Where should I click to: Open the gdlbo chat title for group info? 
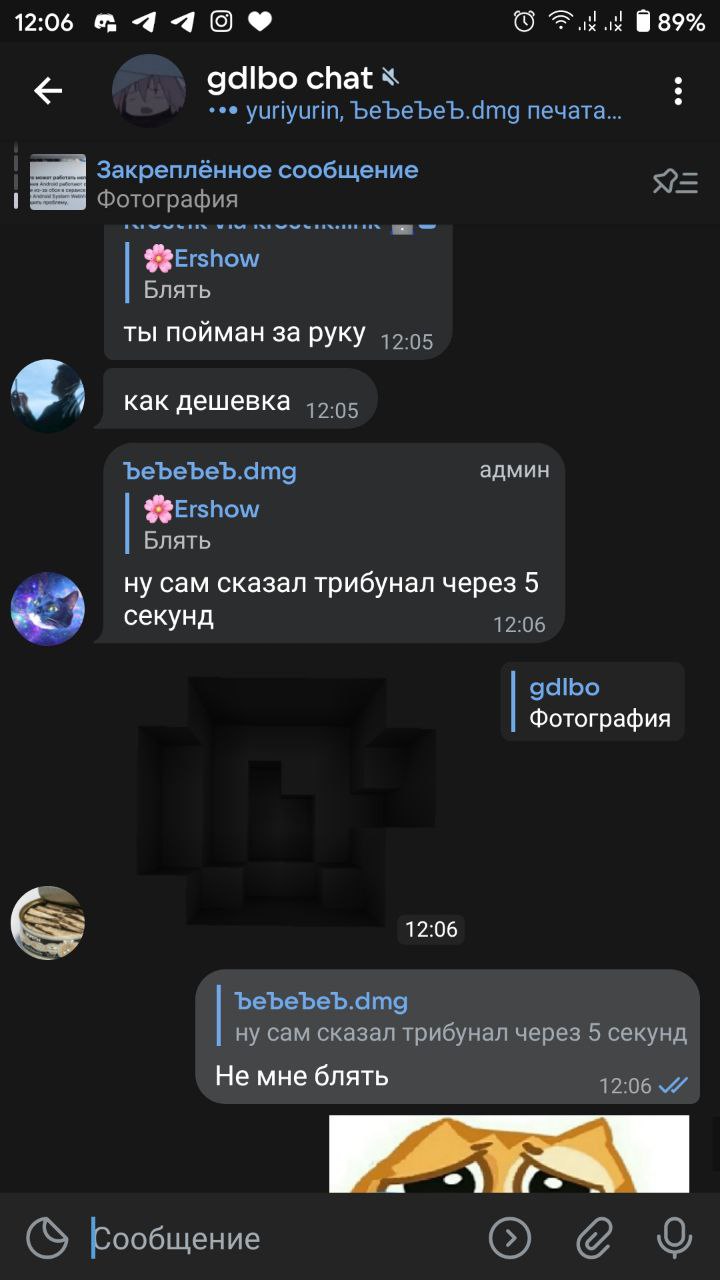[290, 78]
